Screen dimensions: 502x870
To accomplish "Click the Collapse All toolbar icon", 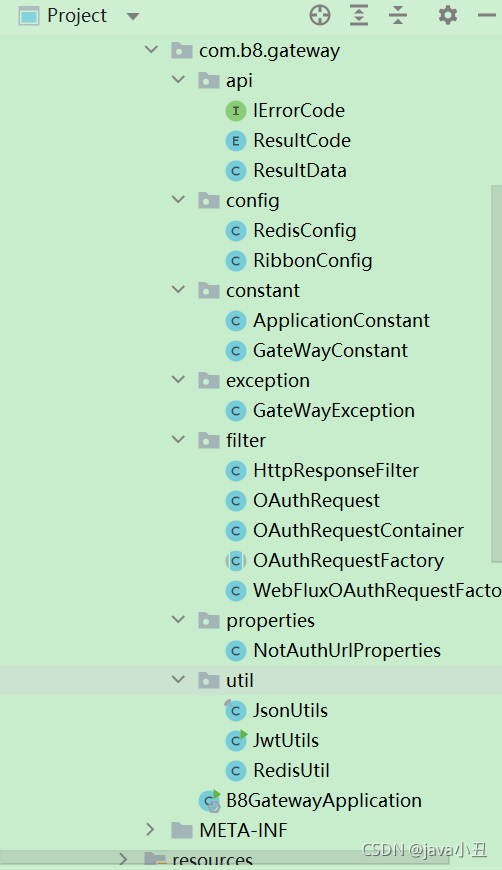I will point(398,16).
